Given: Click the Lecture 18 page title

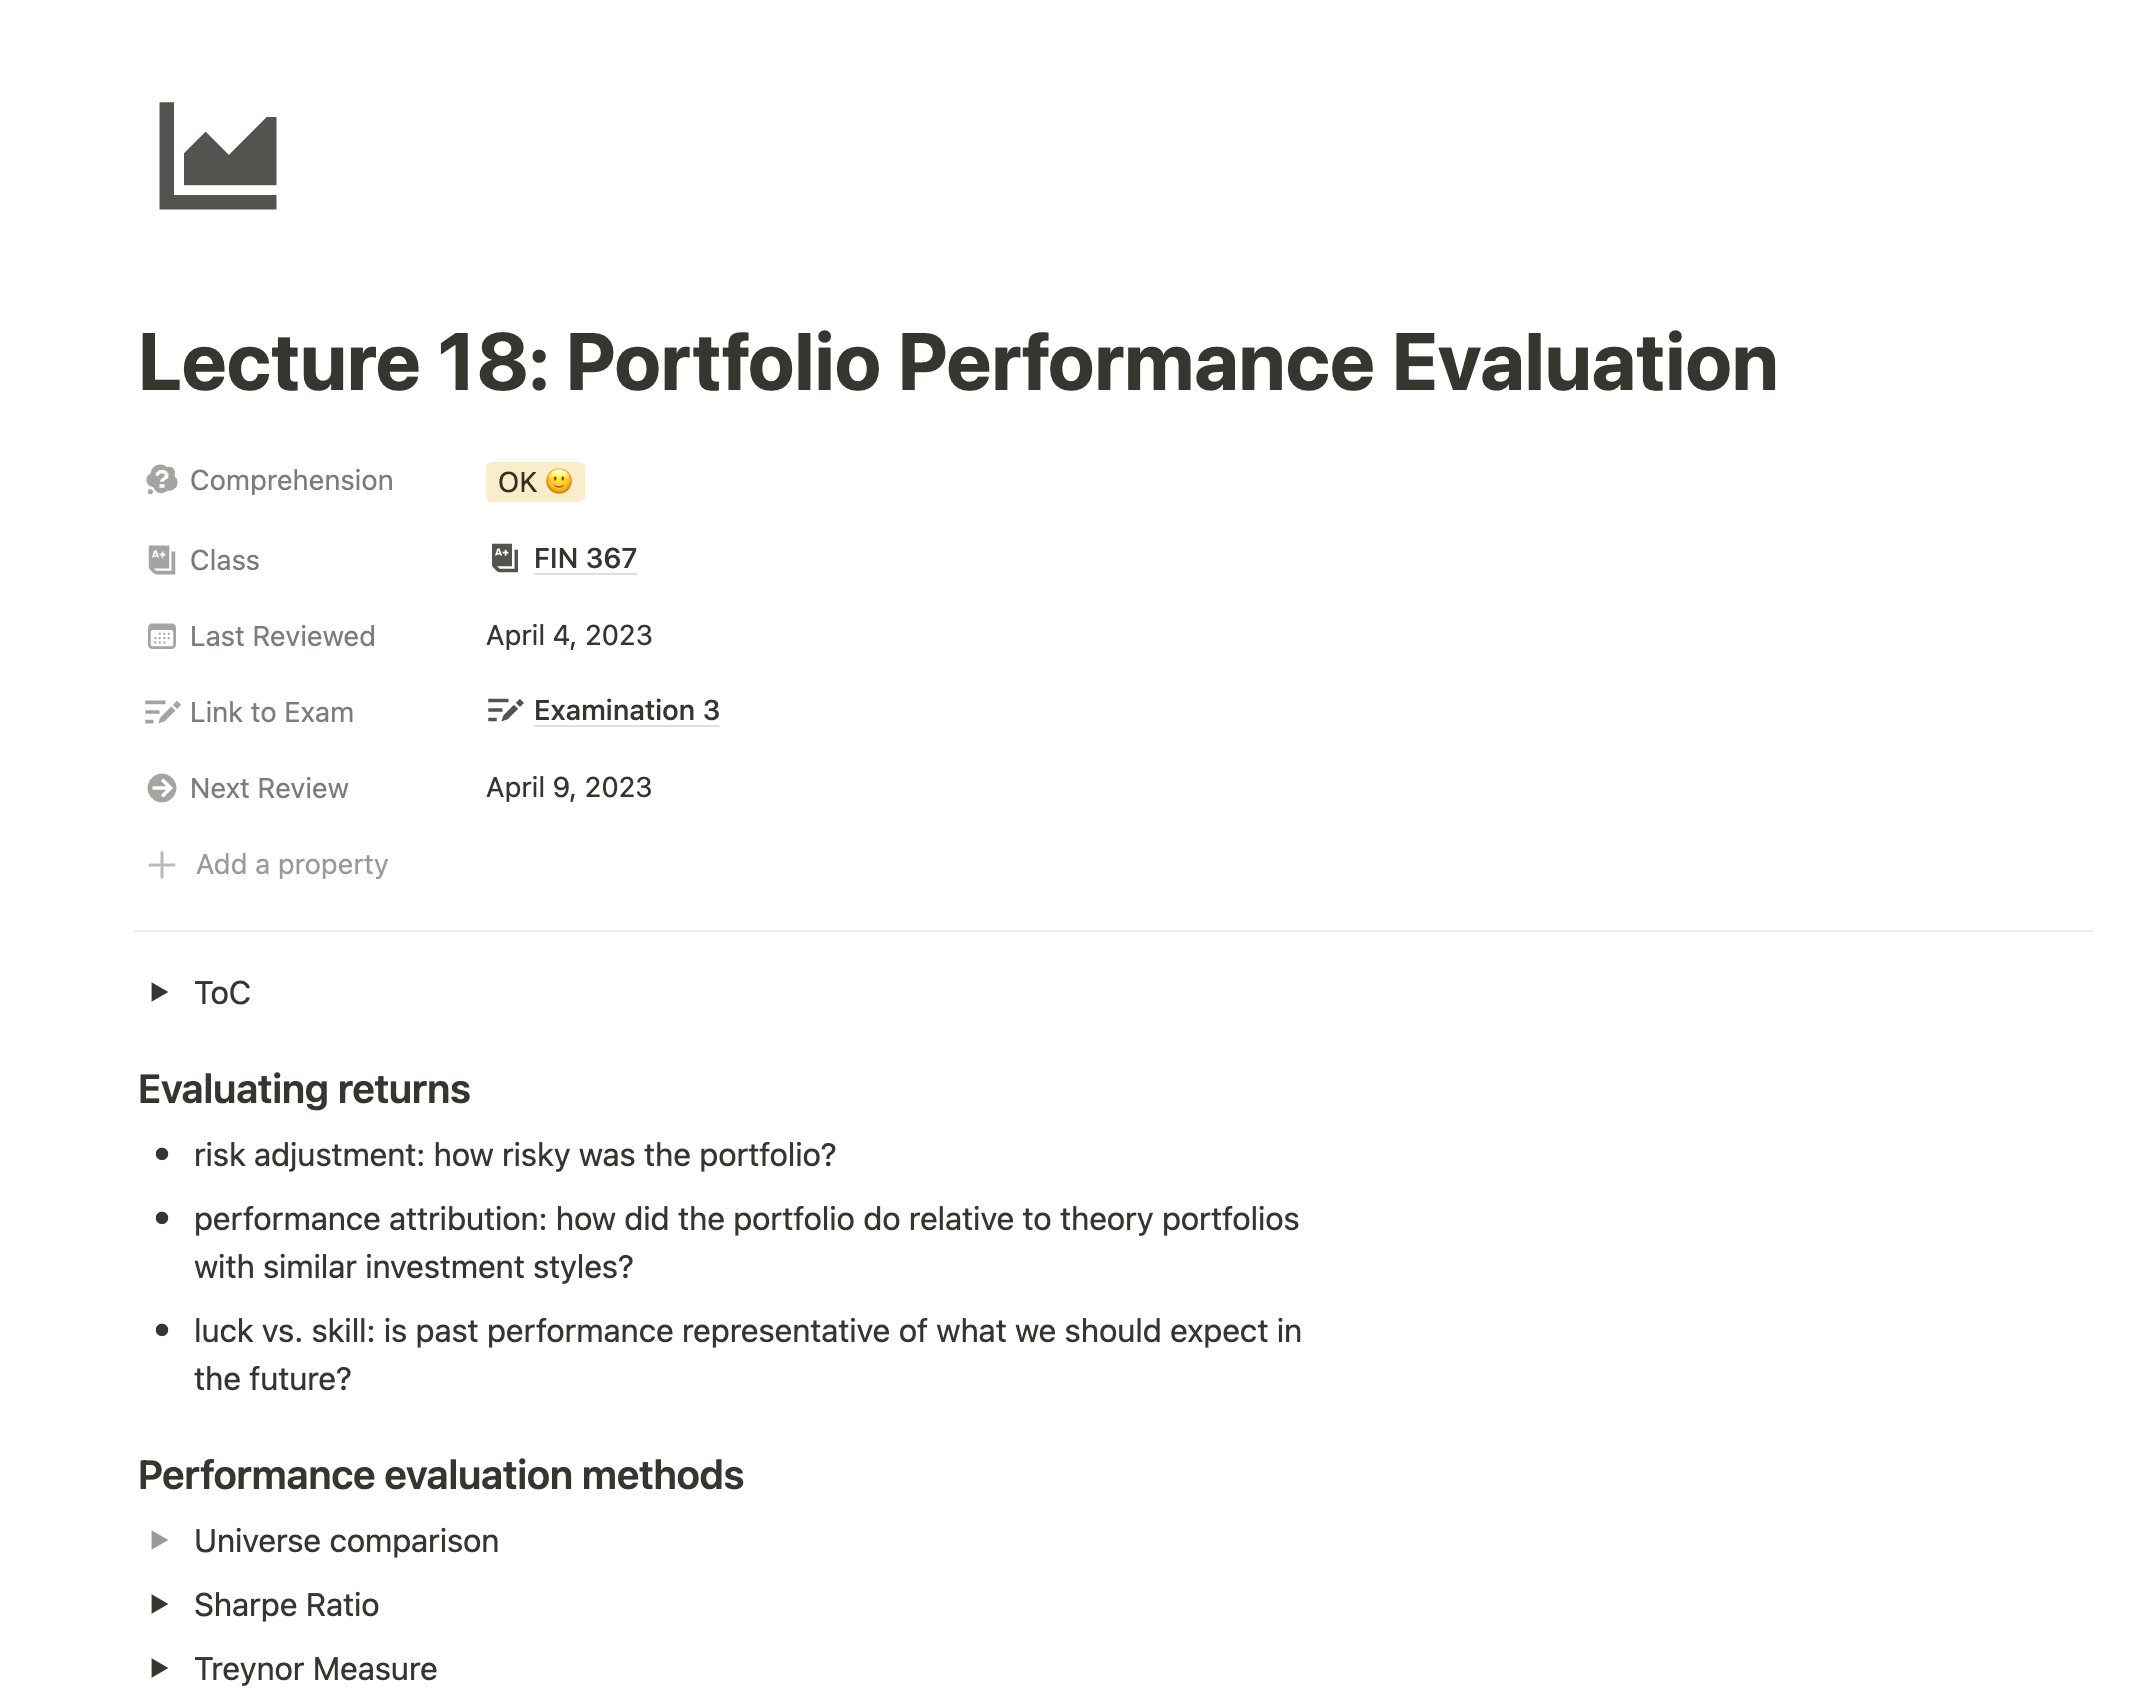Looking at the screenshot, I should 958,363.
